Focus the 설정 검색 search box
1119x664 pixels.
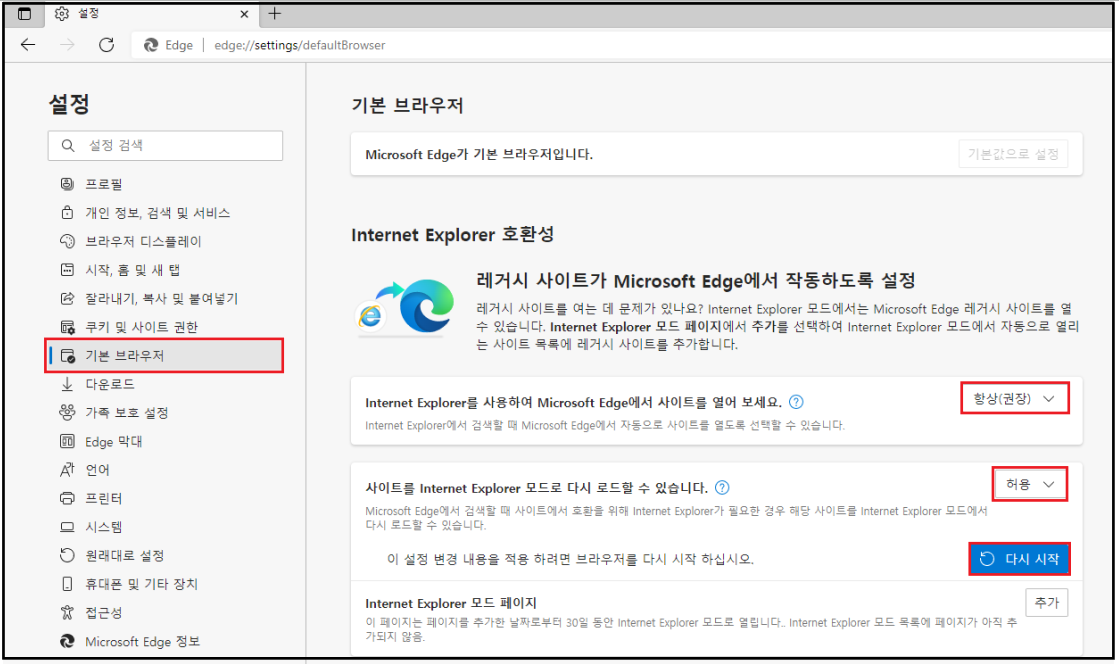pos(166,146)
